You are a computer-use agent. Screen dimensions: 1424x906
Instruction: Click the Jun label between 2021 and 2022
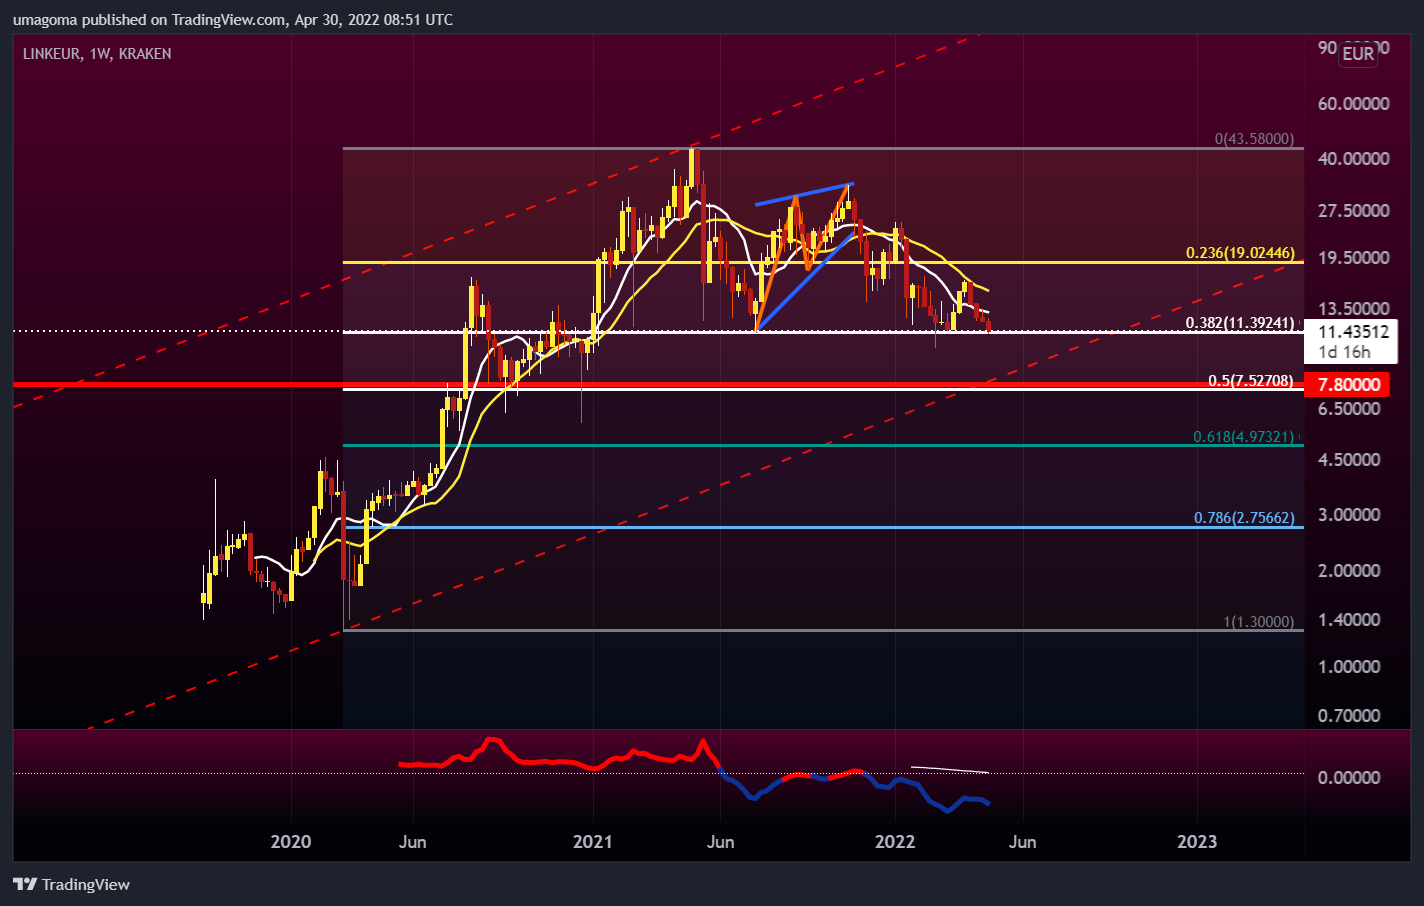point(721,842)
